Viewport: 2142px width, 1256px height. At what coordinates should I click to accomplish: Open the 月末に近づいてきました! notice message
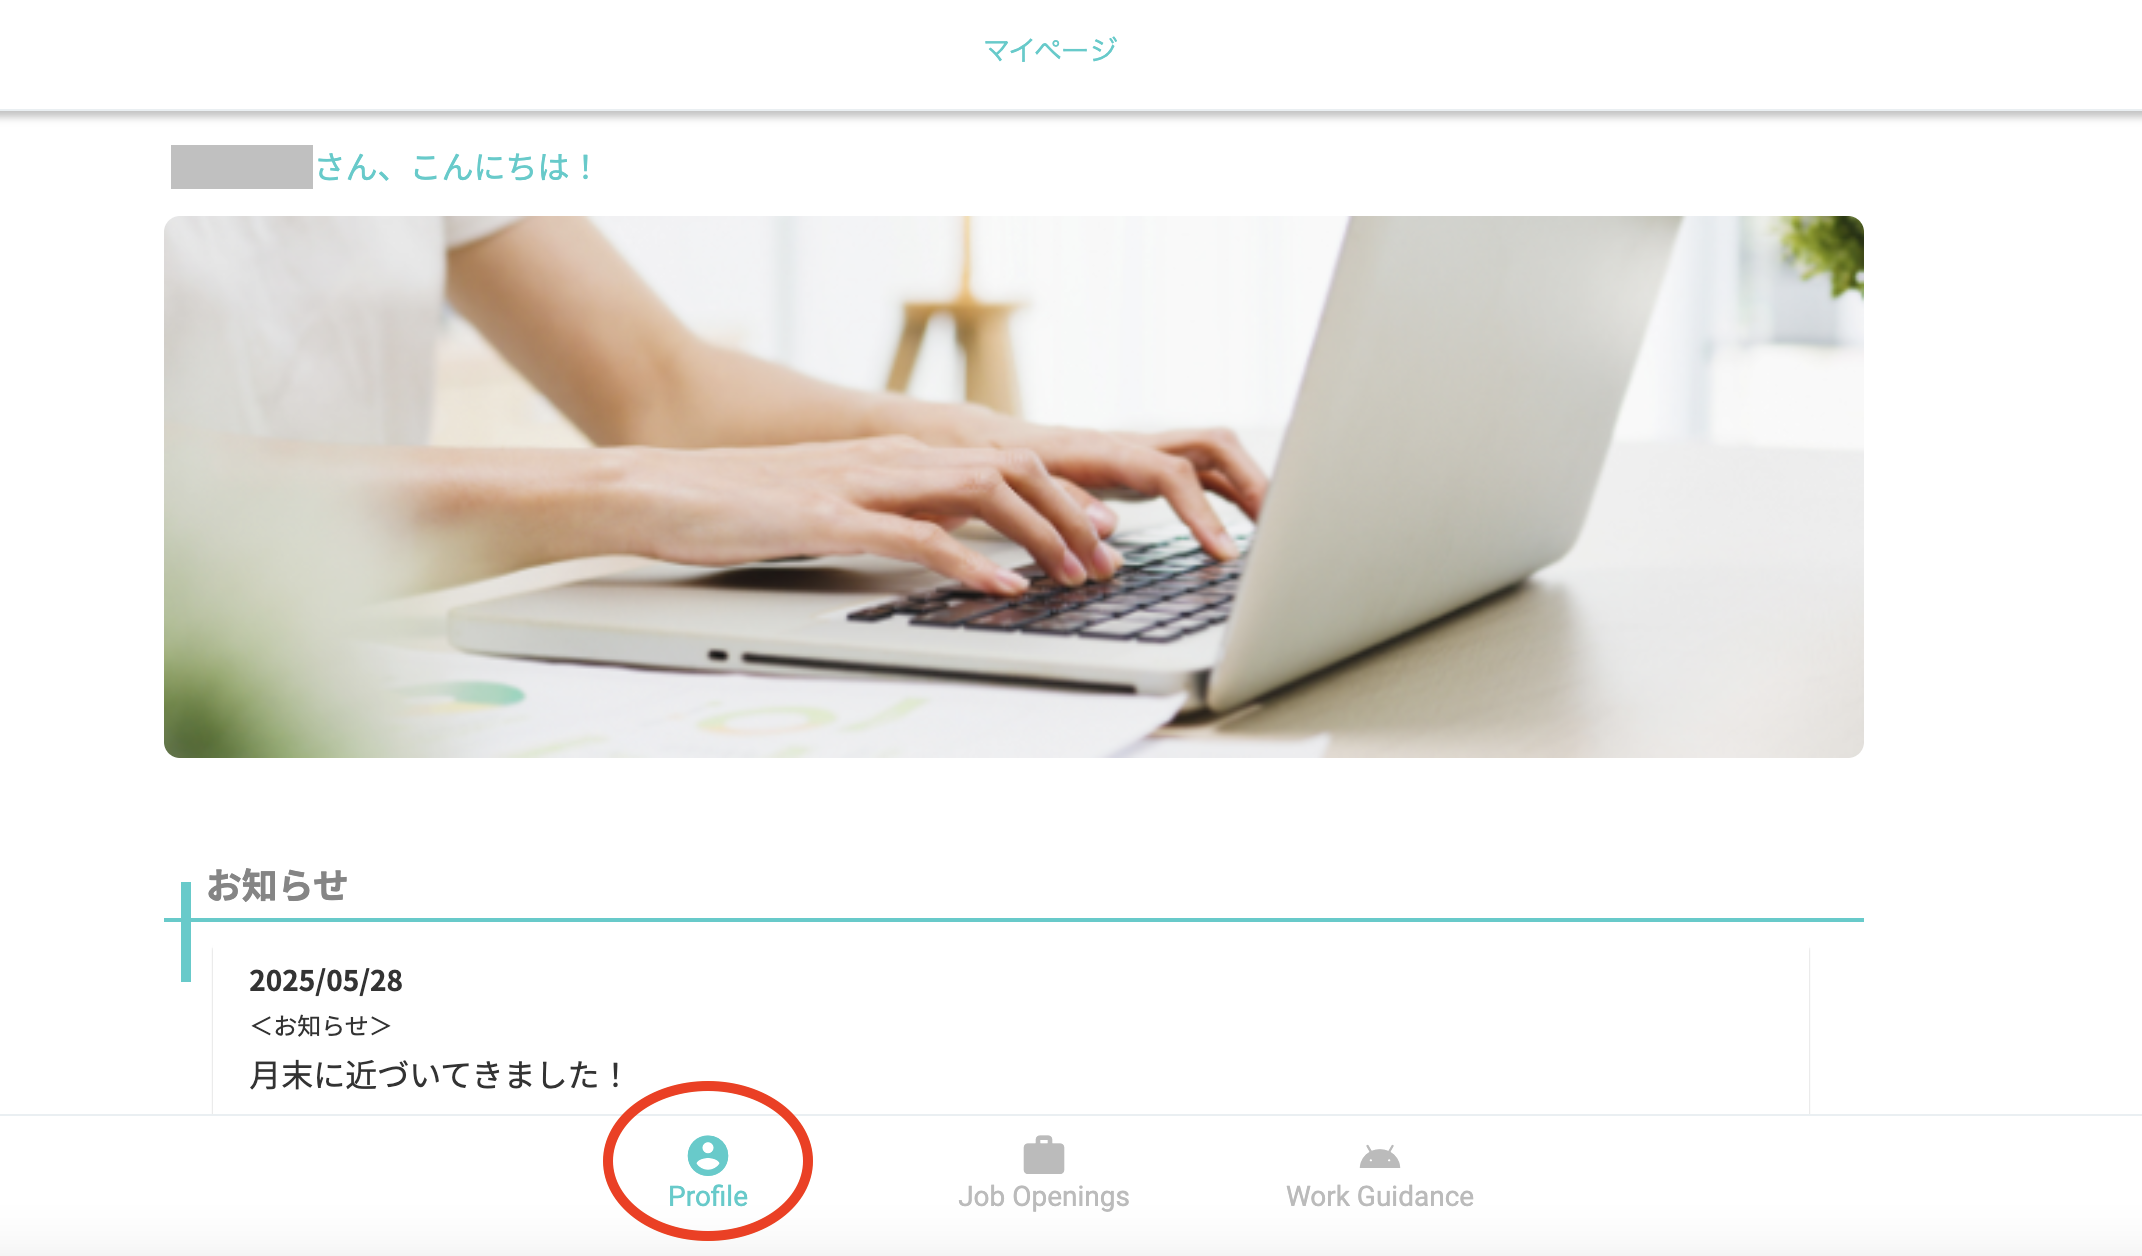click(x=437, y=1075)
